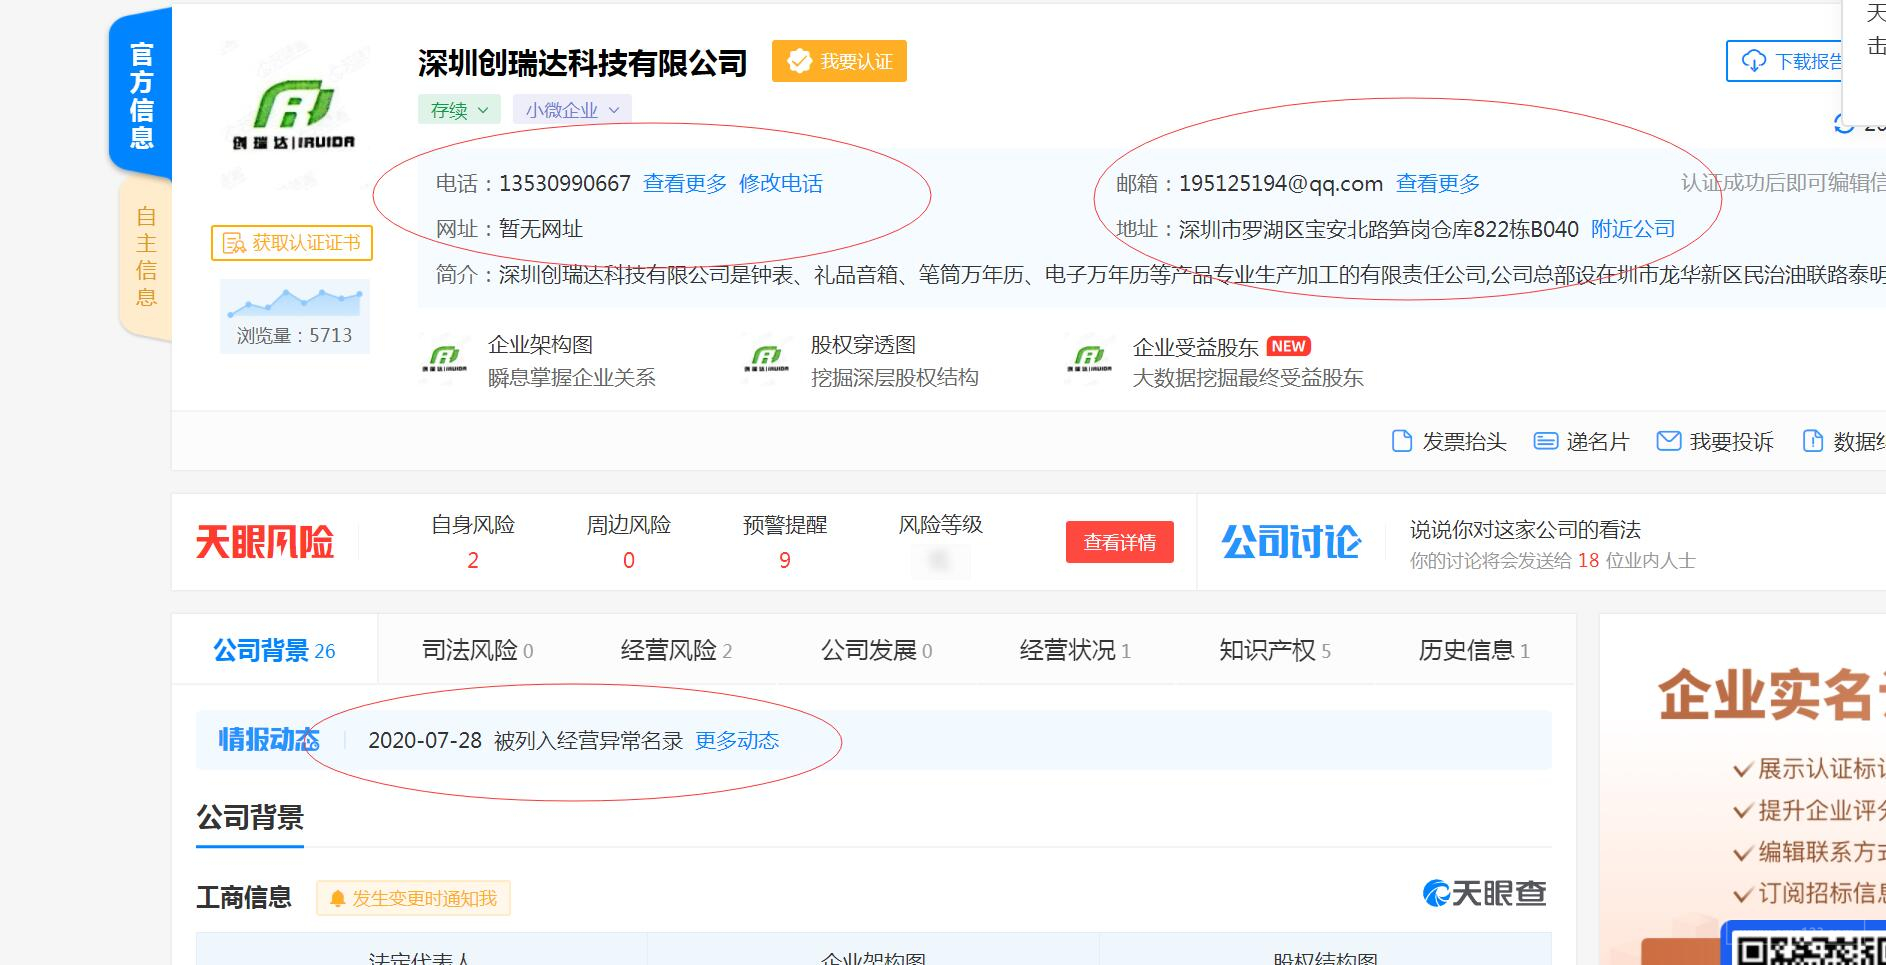Click the company logo image
The height and width of the screenshot is (965, 1886).
point(293,115)
